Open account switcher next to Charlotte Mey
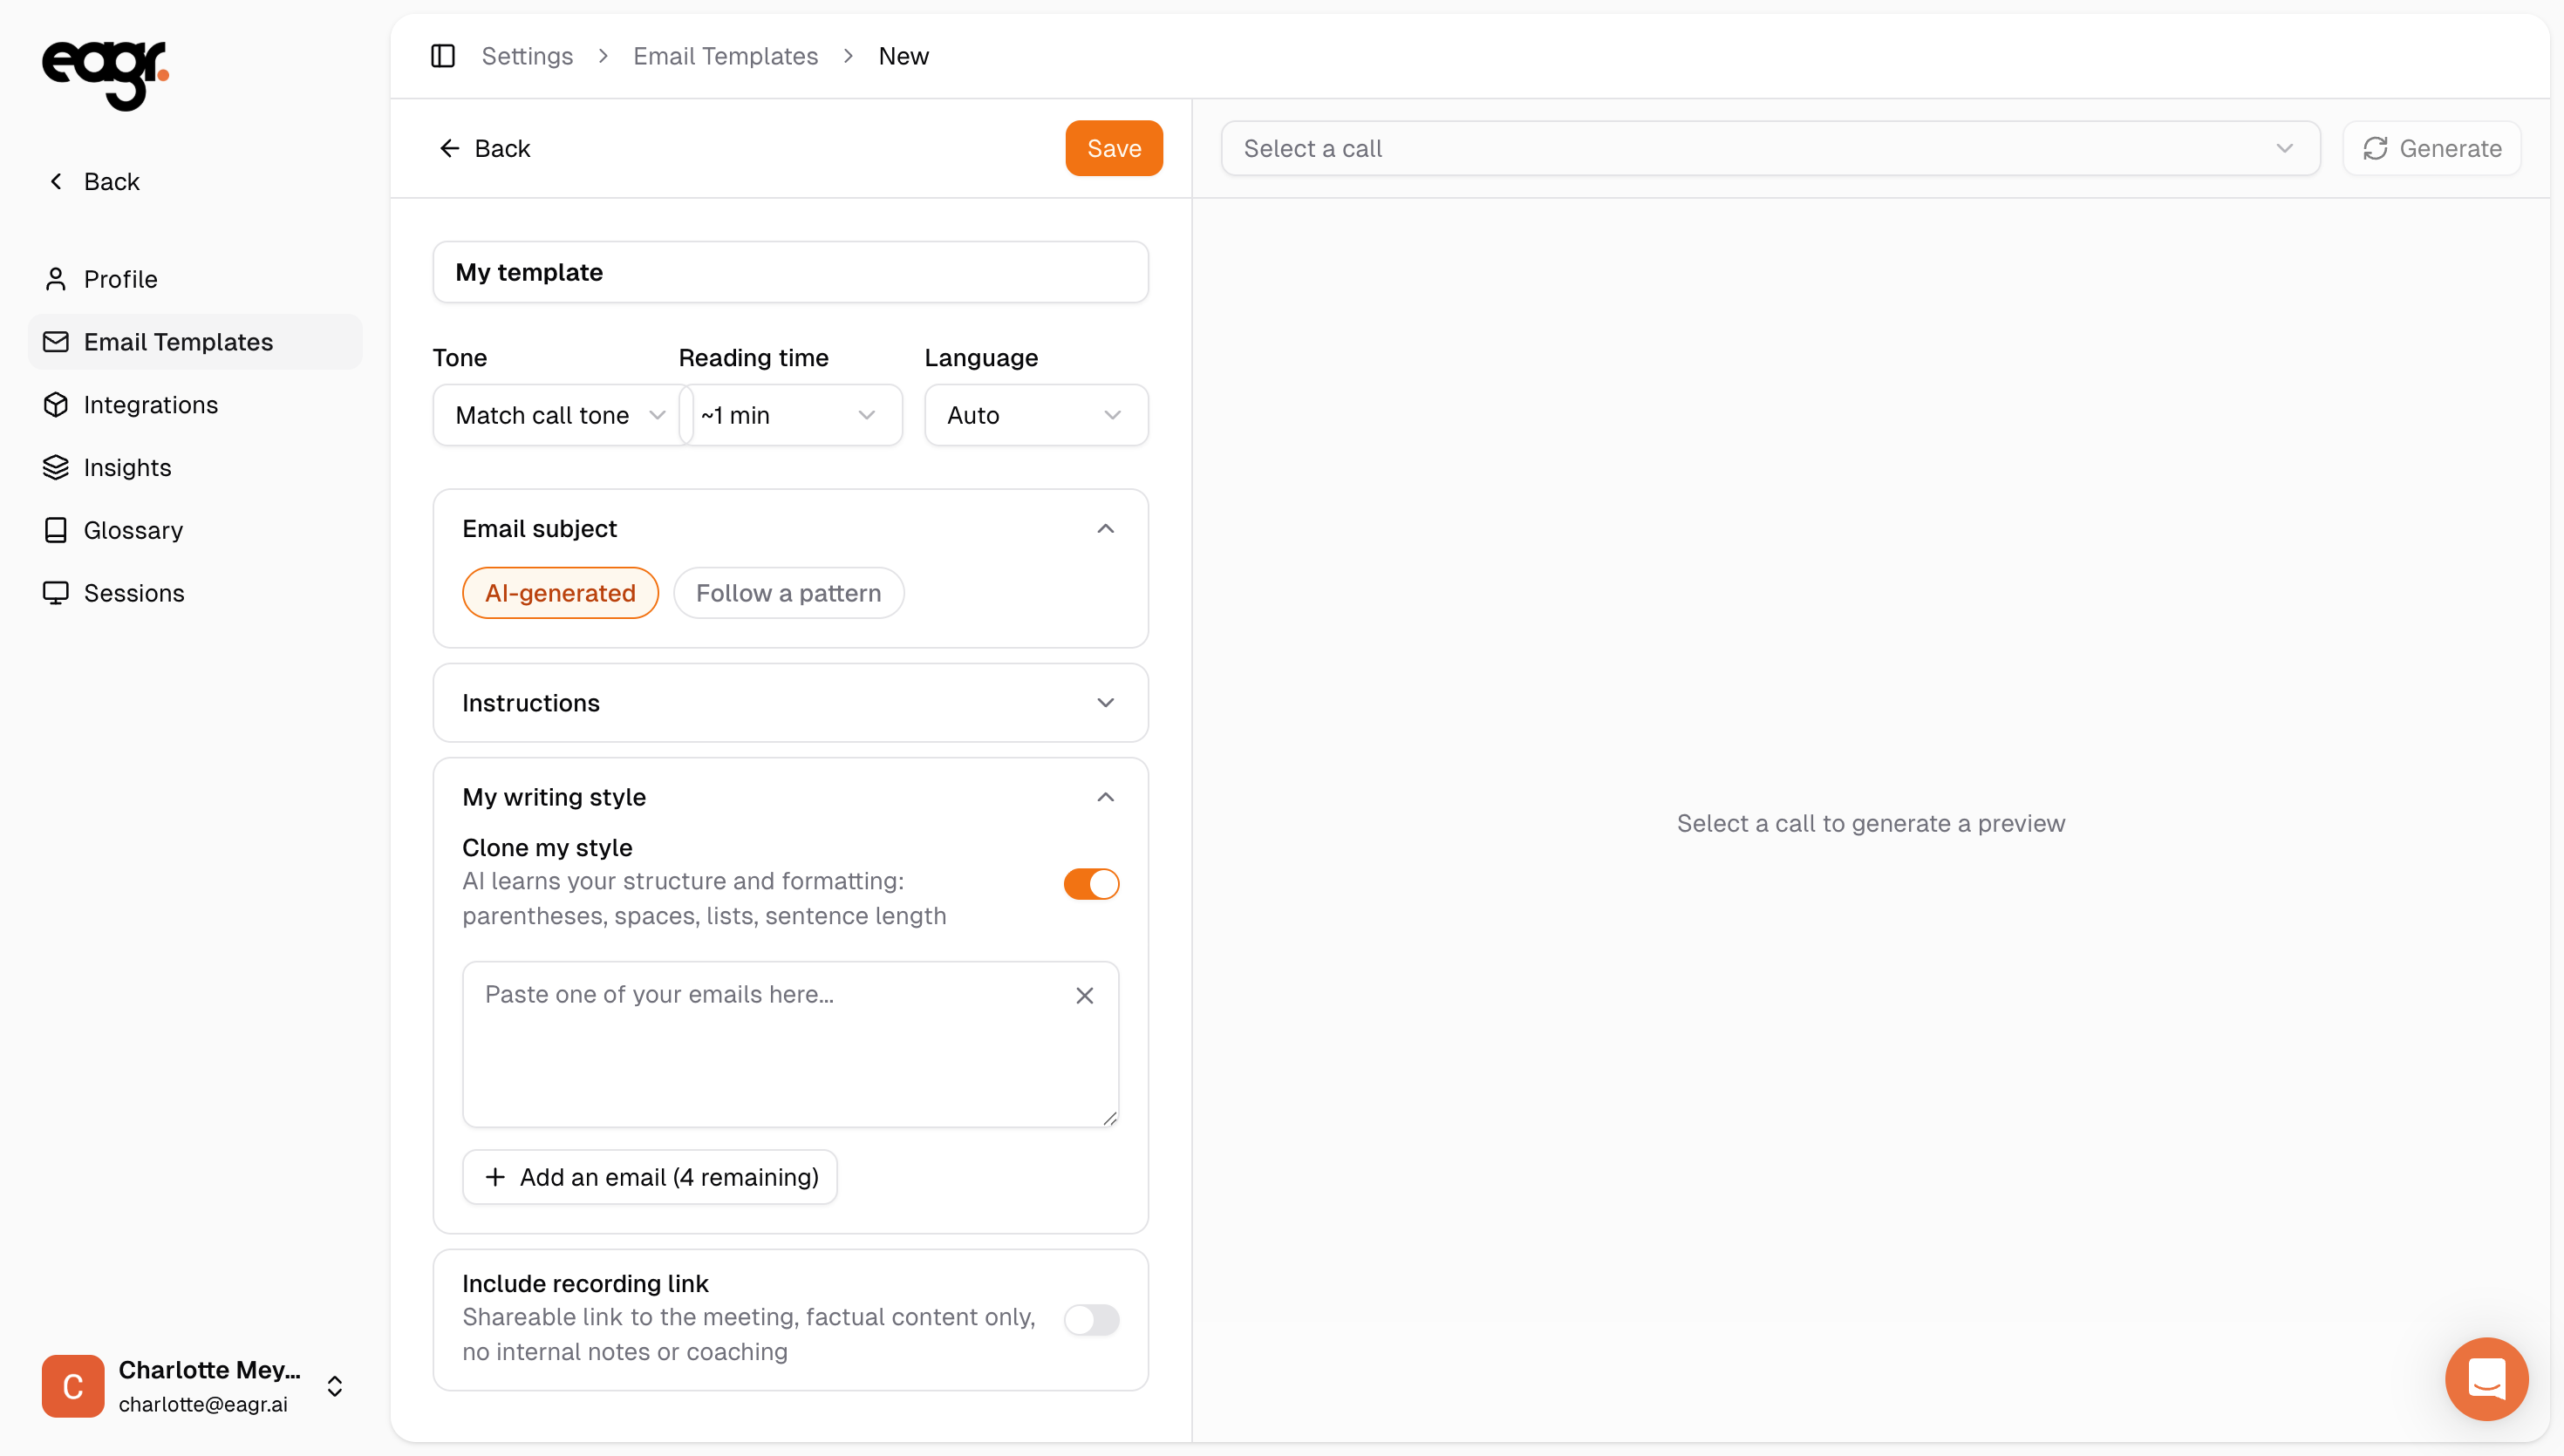The width and height of the screenshot is (2564, 1456). click(335, 1386)
